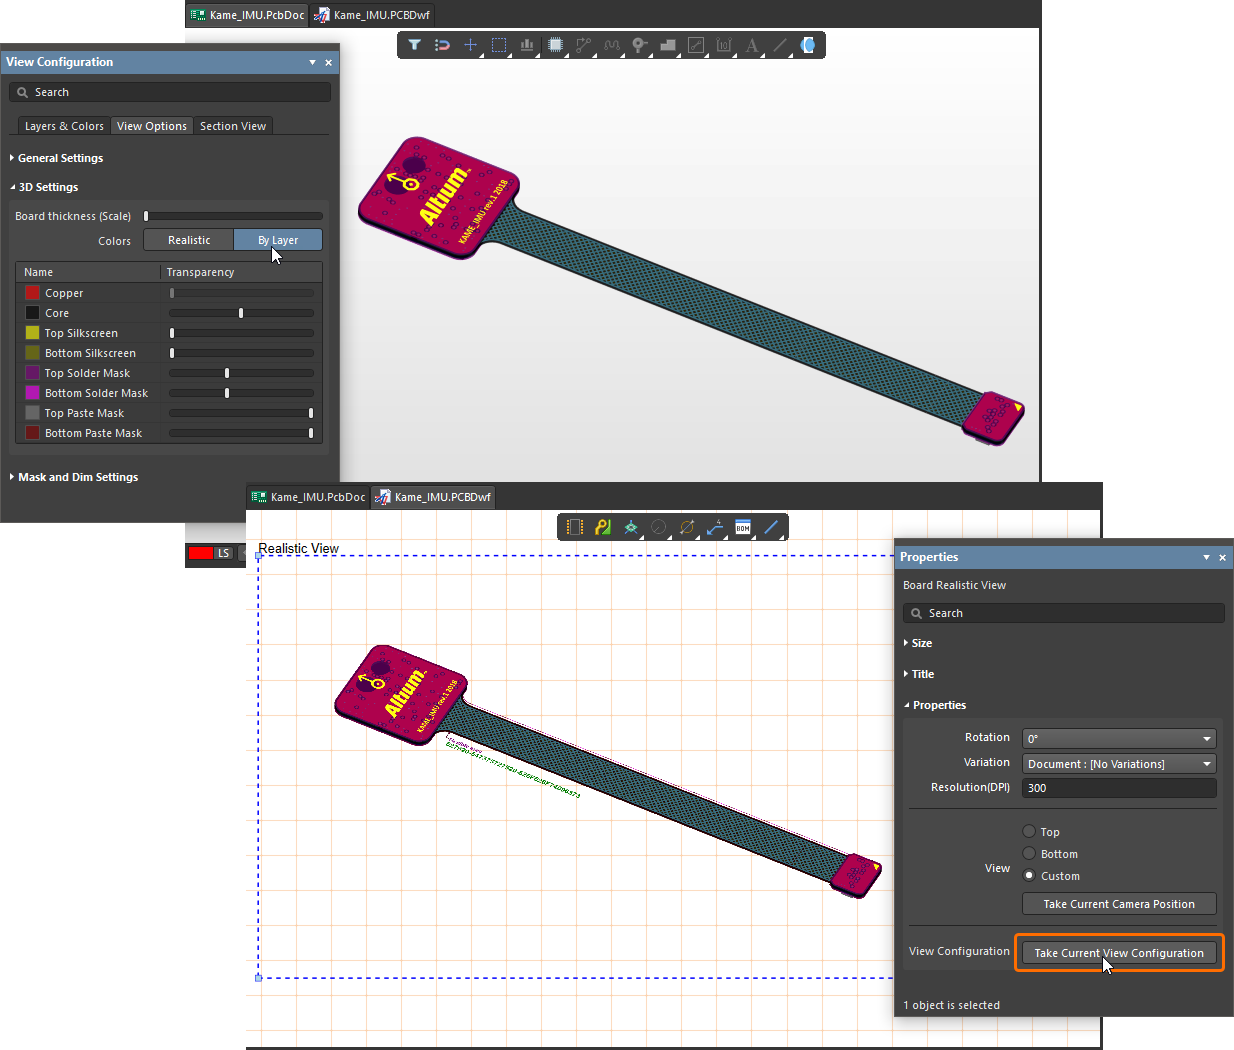Select the polygon pour stepped icon
Viewport: 1234px width, 1050px height.
click(x=668, y=45)
